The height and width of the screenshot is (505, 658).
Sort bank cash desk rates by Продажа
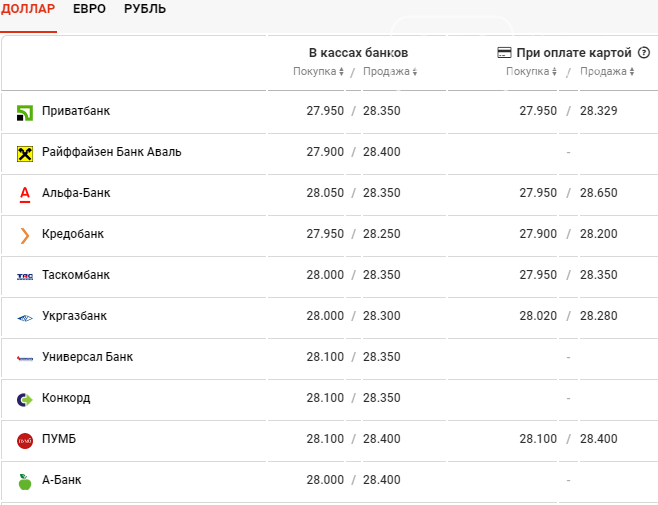390,72
